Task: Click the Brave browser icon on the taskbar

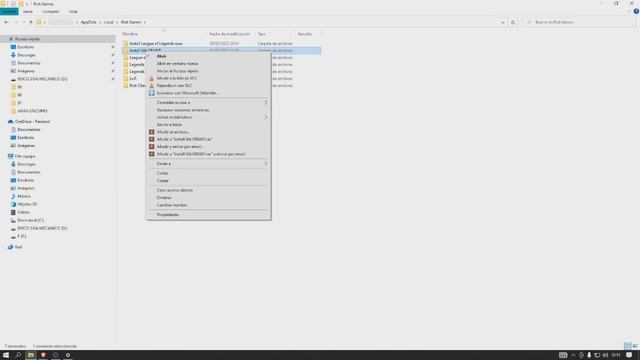Action: pos(43,355)
